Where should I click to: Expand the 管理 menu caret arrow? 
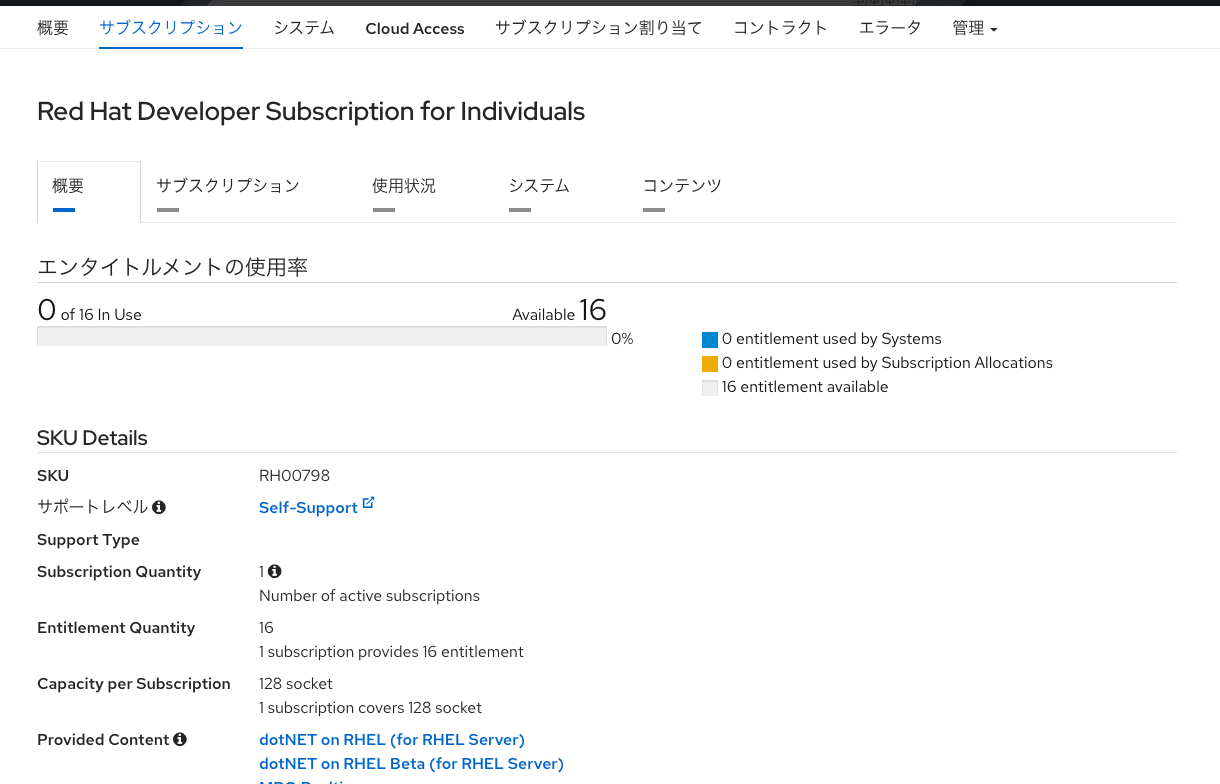(995, 30)
